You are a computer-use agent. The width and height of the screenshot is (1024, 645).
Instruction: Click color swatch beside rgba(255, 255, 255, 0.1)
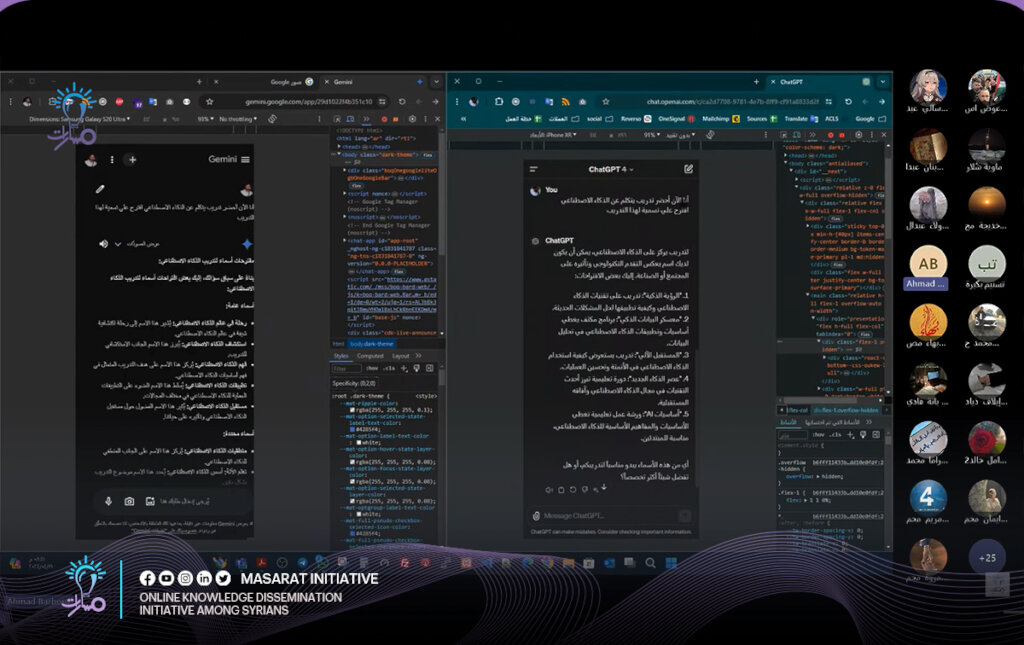[353, 410]
